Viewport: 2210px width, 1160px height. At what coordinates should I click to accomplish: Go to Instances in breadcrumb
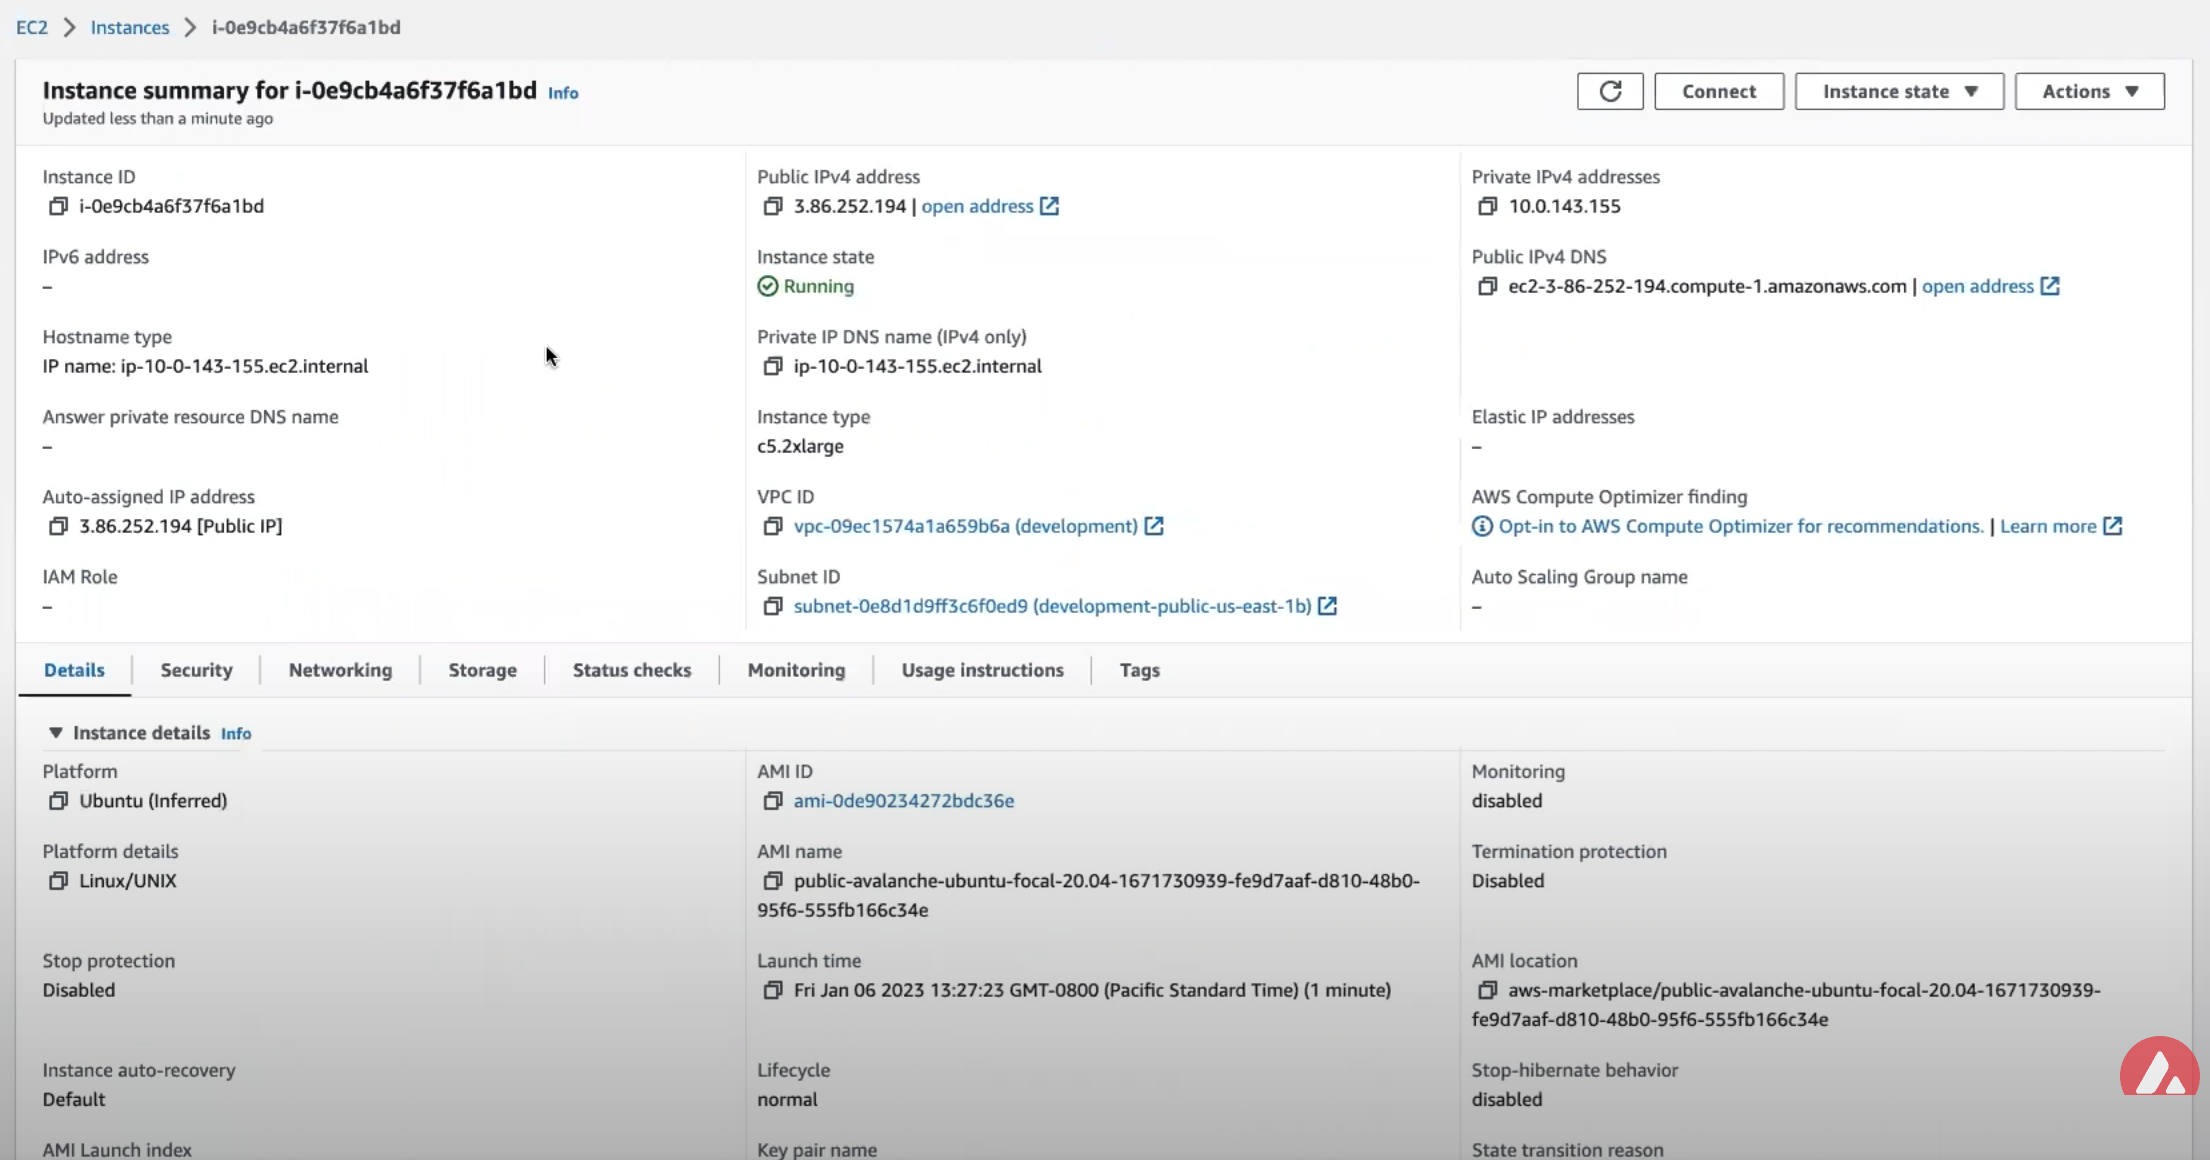click(x=130, y=27)
